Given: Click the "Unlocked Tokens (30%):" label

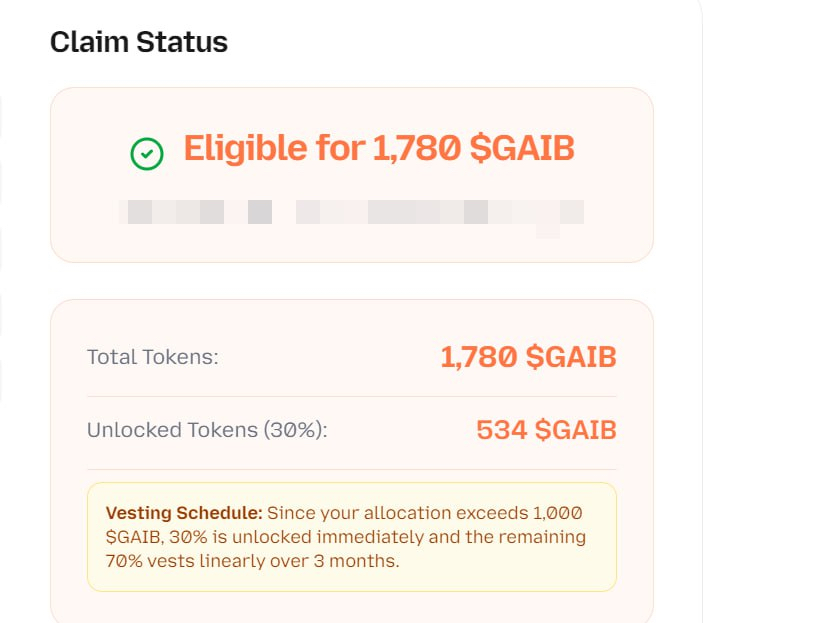Looking at the screenshot, I should click(x=207, y=430).
